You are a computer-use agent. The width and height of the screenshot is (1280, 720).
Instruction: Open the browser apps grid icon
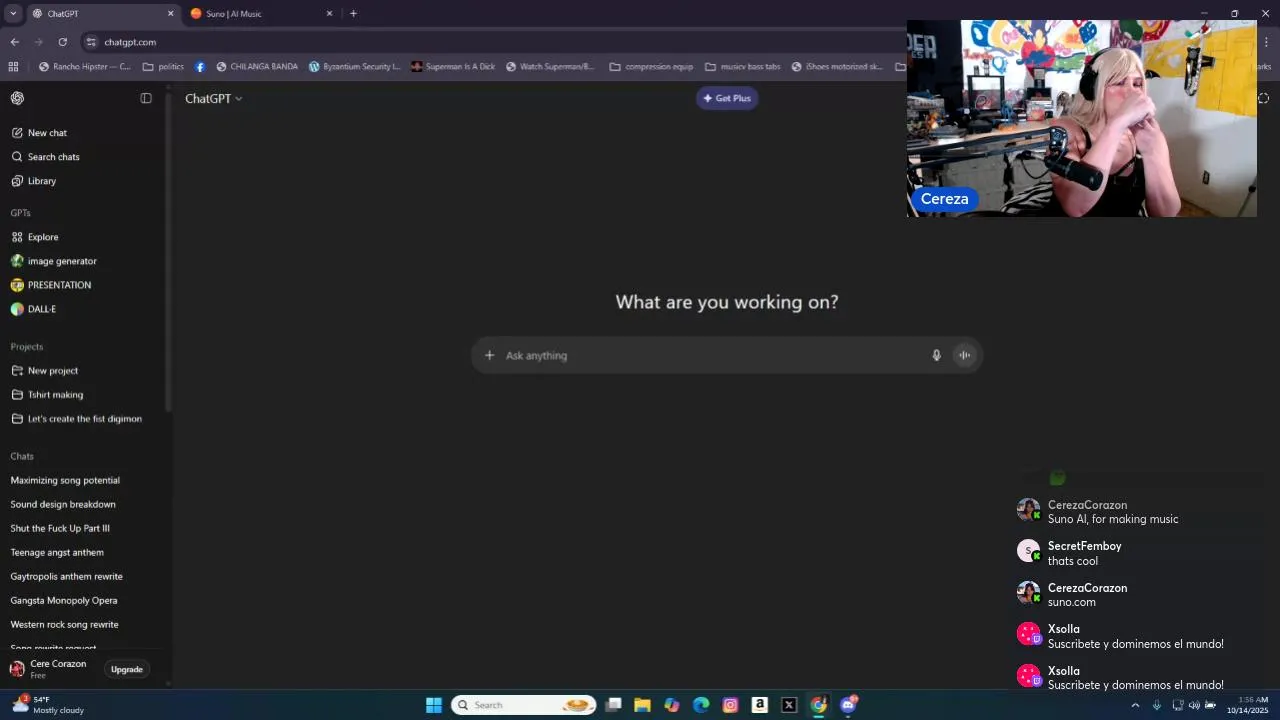click(x=13, y=67)
